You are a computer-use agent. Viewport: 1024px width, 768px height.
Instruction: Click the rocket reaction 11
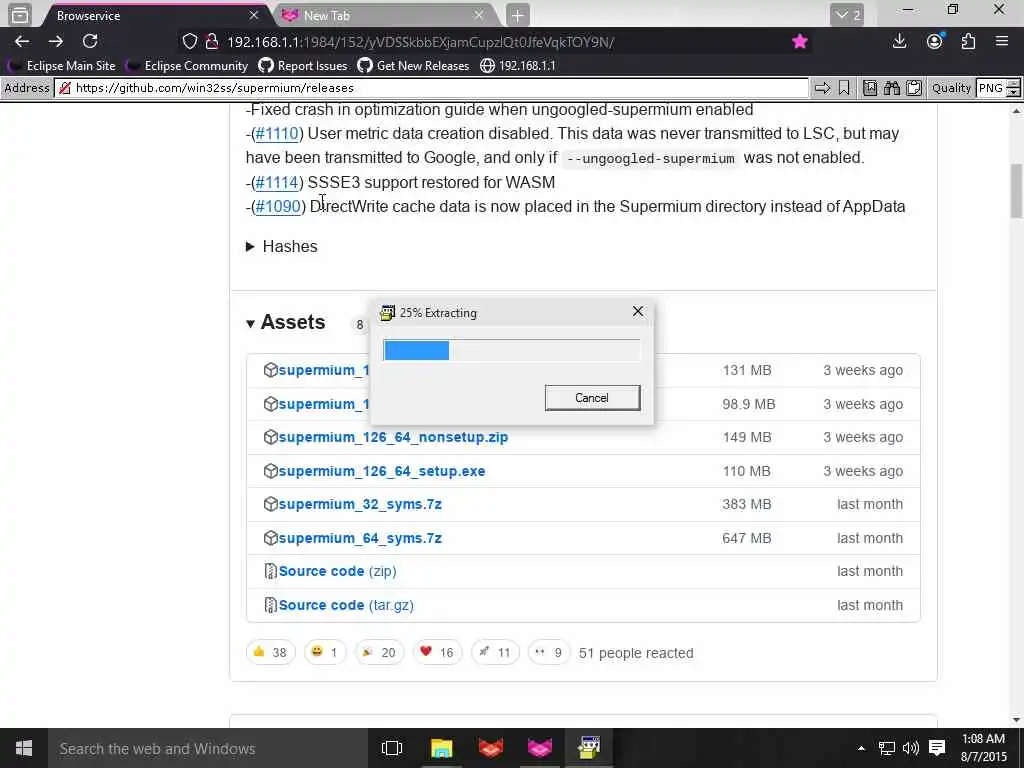494,652
